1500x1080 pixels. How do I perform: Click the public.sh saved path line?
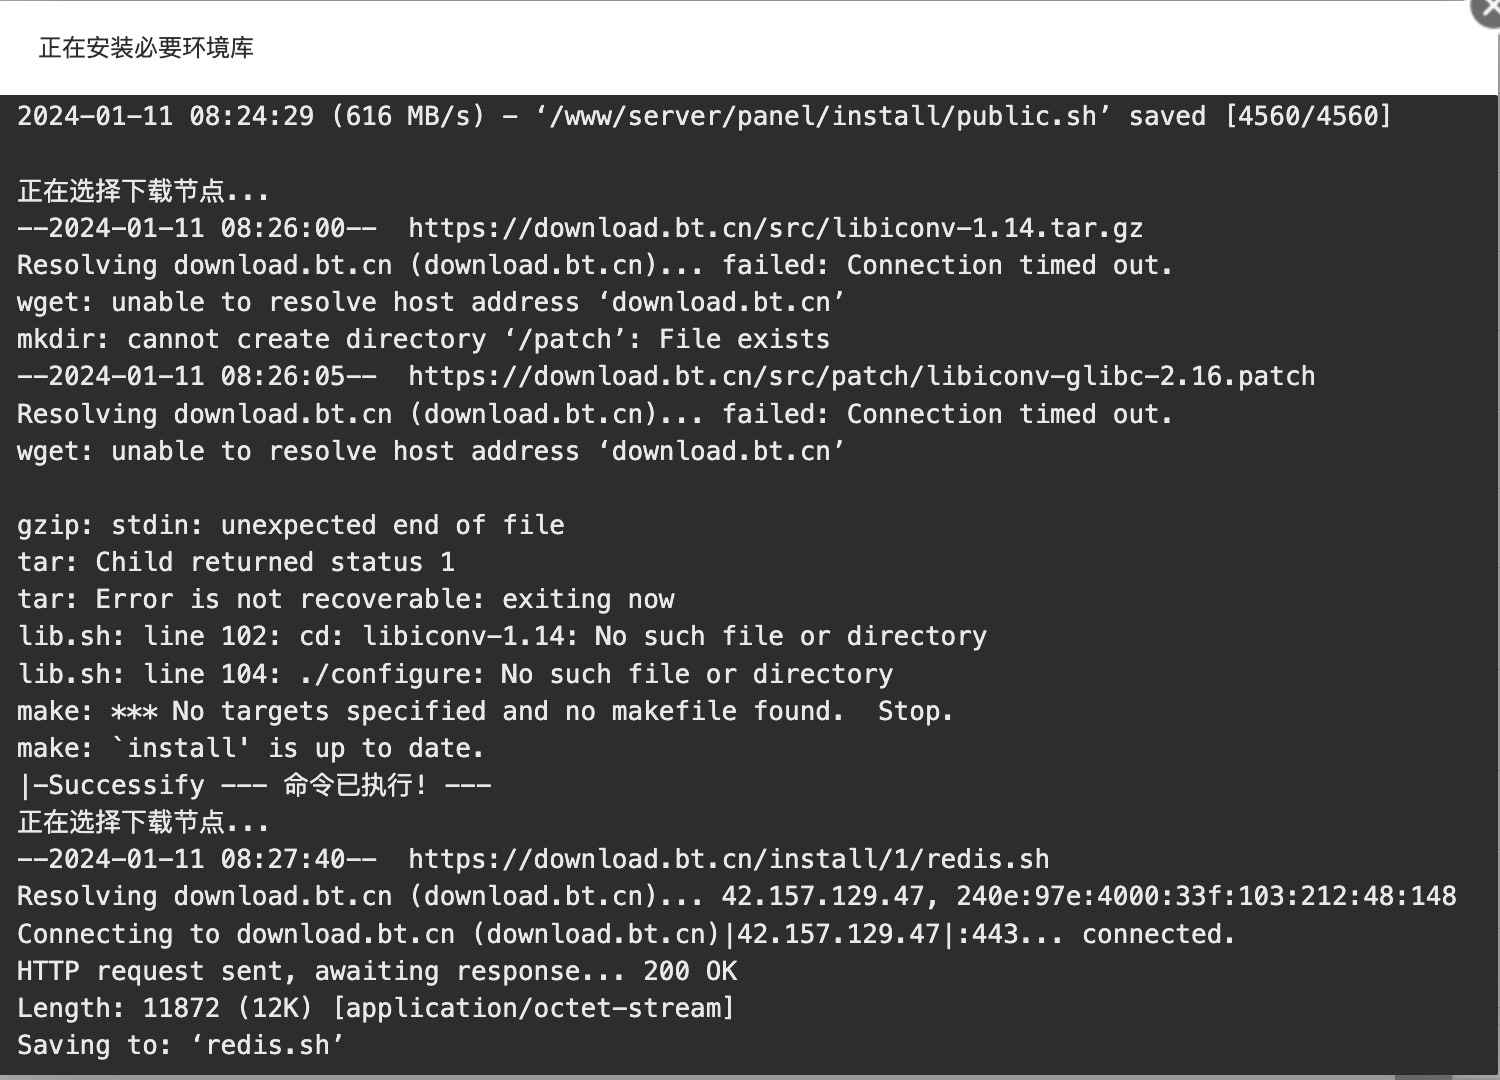704,116
